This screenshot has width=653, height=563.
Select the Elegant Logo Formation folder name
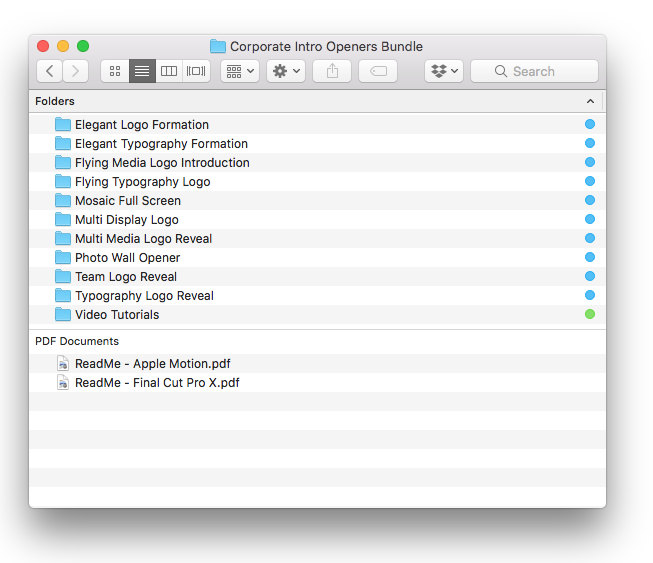[142, 125]
